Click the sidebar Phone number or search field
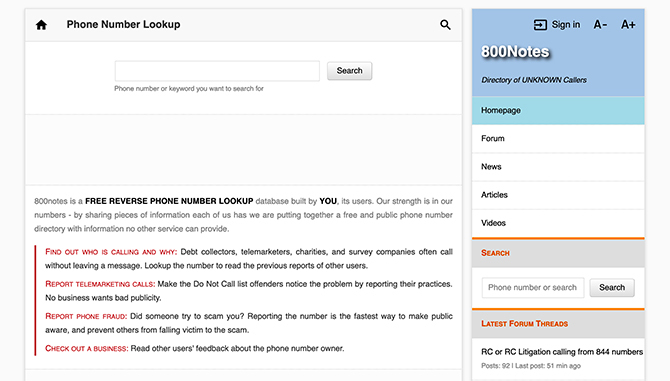The image size is (670, 381). click(533, 288)
